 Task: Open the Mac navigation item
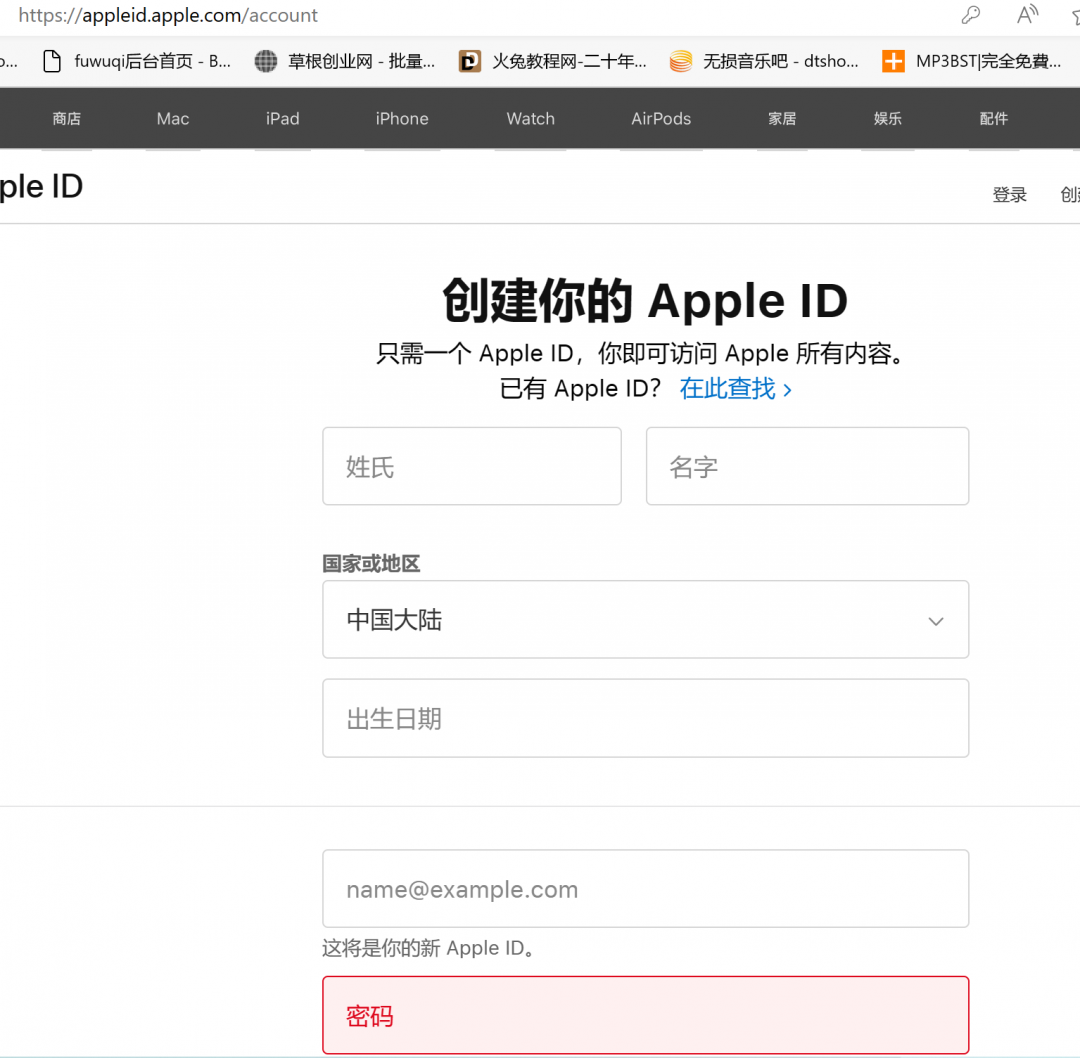(x=173, y=118)
